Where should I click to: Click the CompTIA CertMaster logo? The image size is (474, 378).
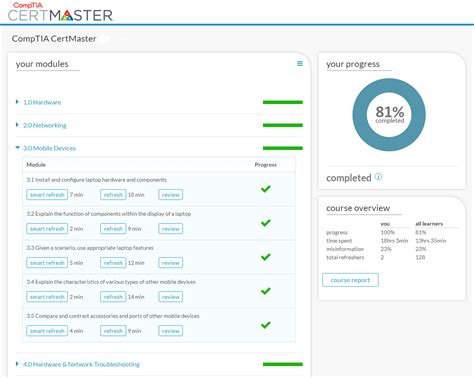pyautogui.click(x=60, y=12)
